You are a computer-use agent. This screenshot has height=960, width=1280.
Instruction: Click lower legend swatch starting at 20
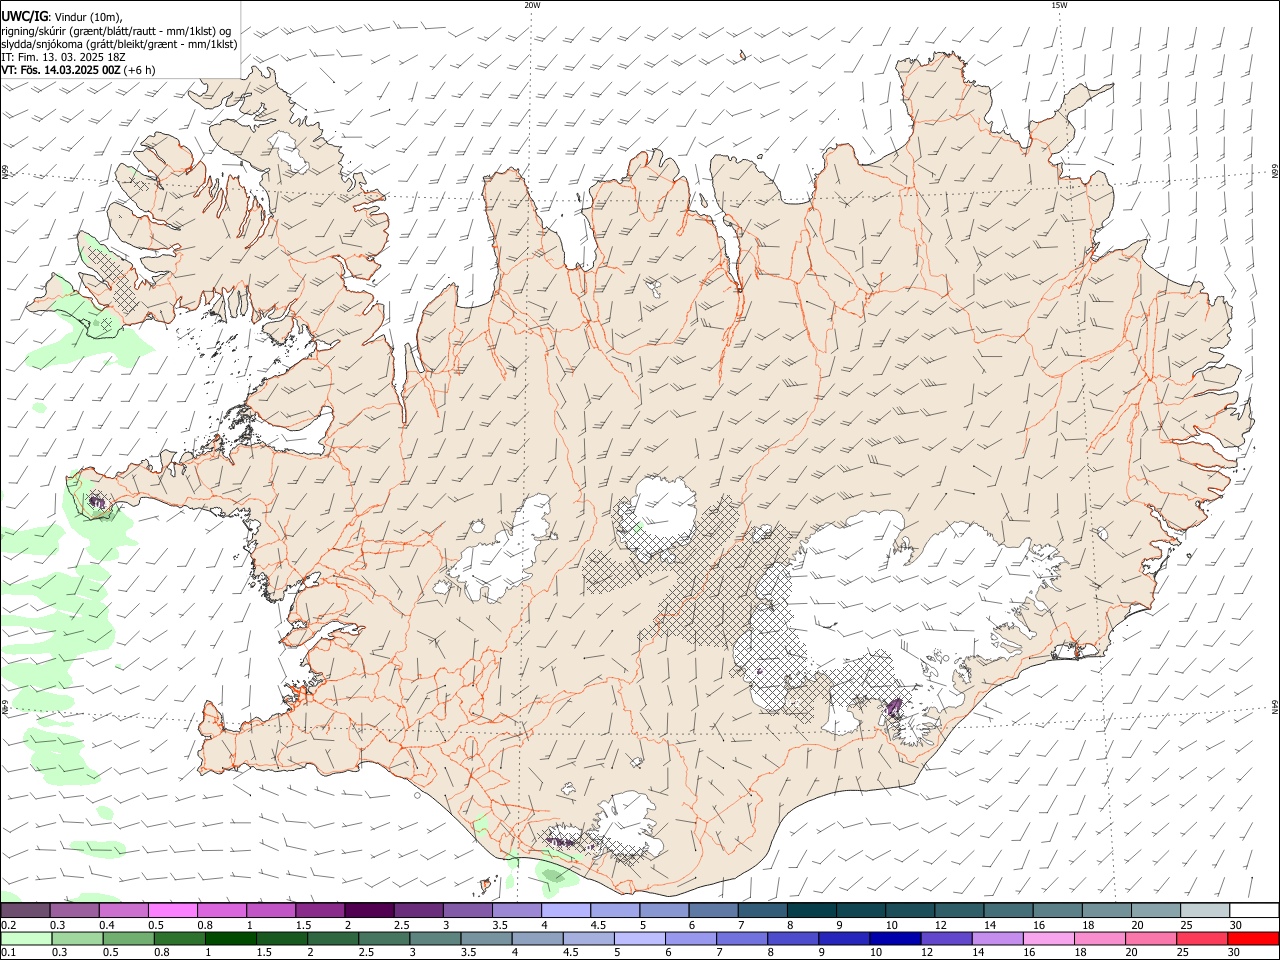1149,938
